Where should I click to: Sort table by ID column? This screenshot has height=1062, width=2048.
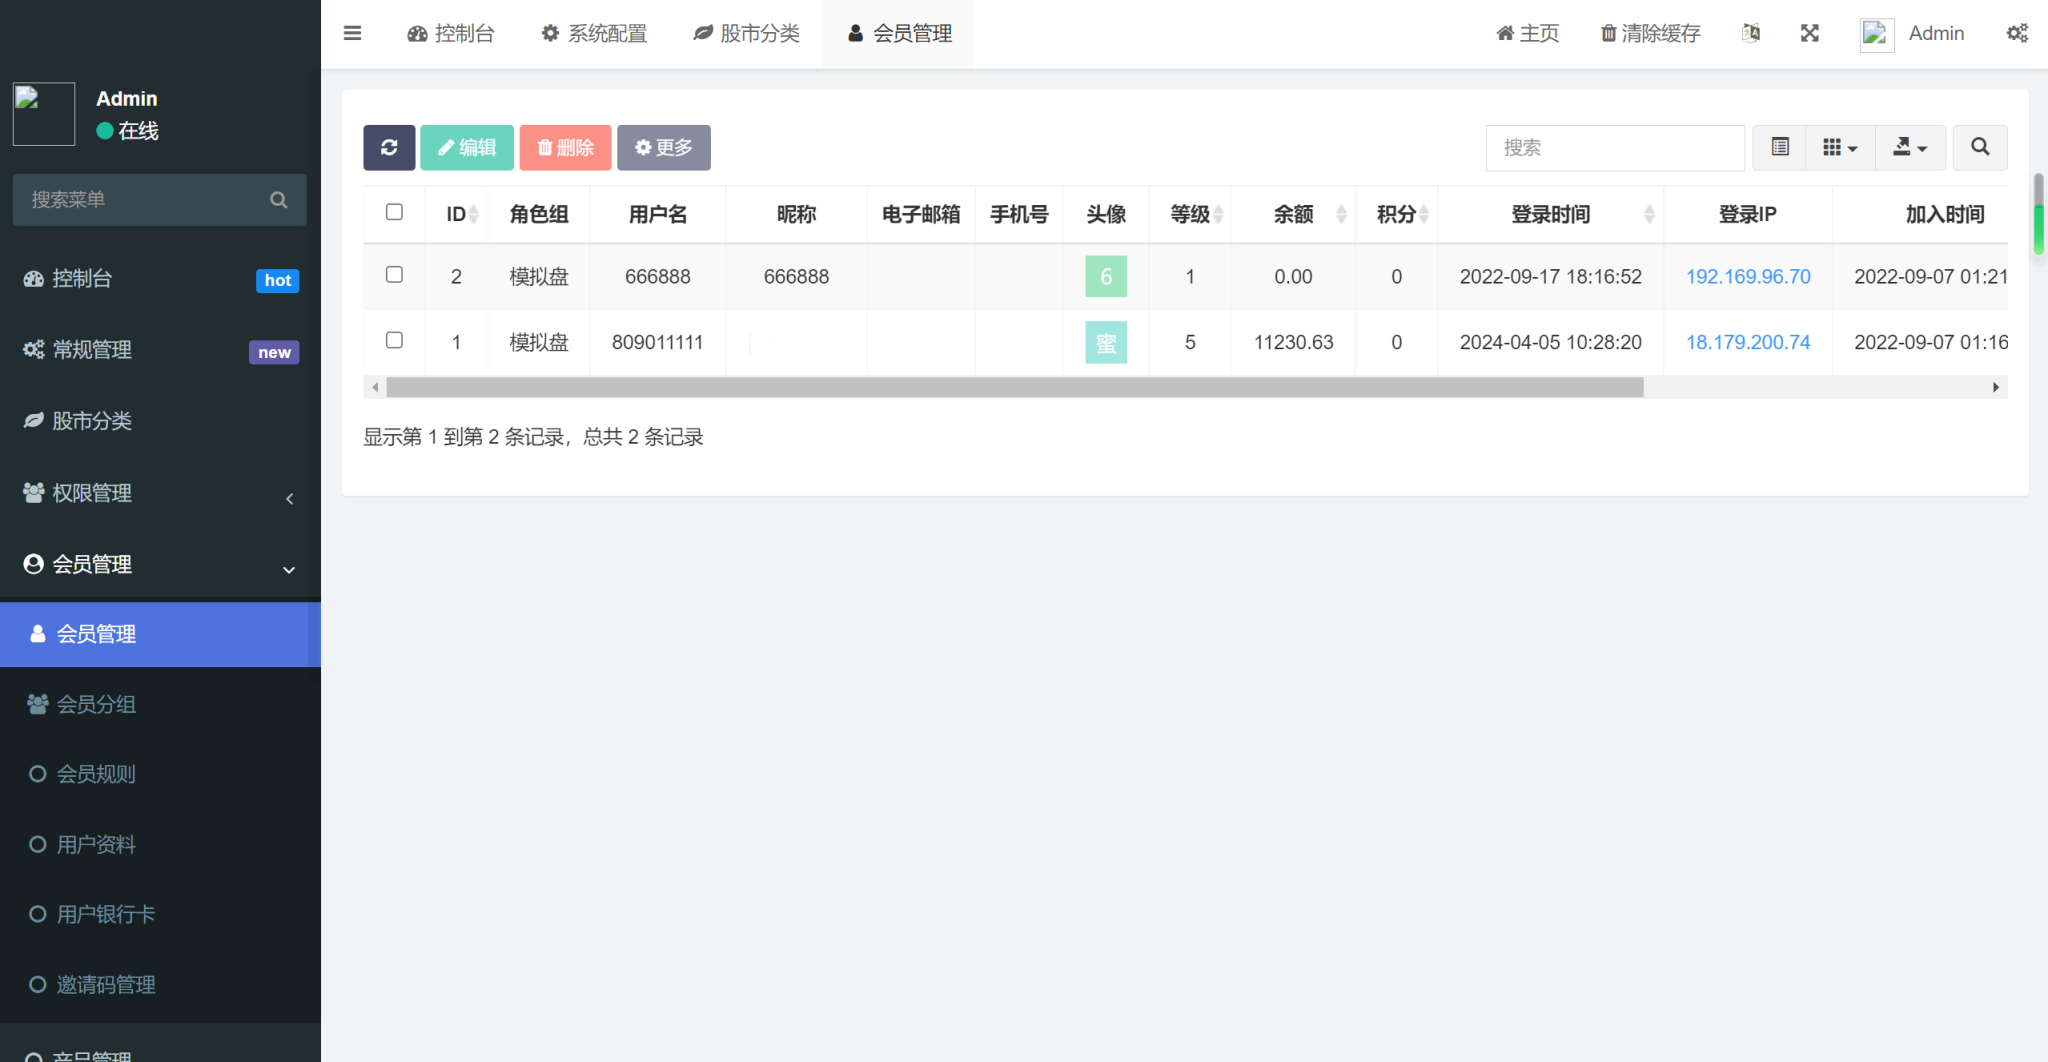tap(456, 214)
